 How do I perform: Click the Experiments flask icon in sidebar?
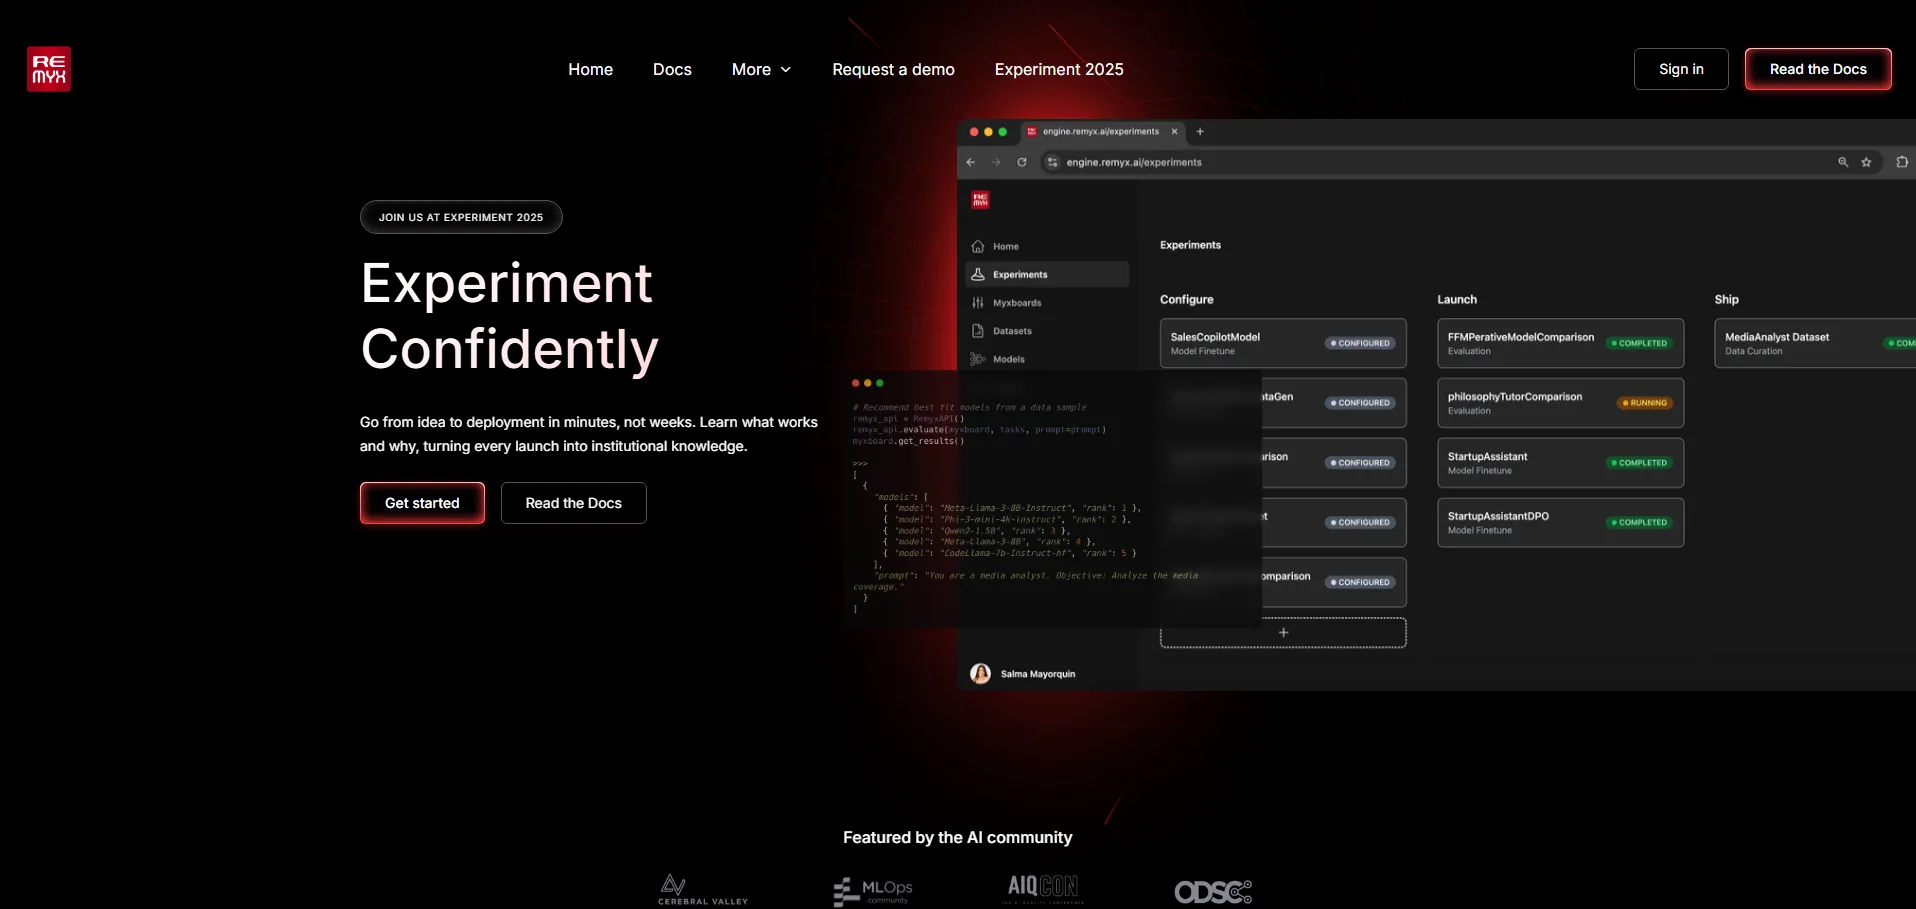click(x=978, y=274)
